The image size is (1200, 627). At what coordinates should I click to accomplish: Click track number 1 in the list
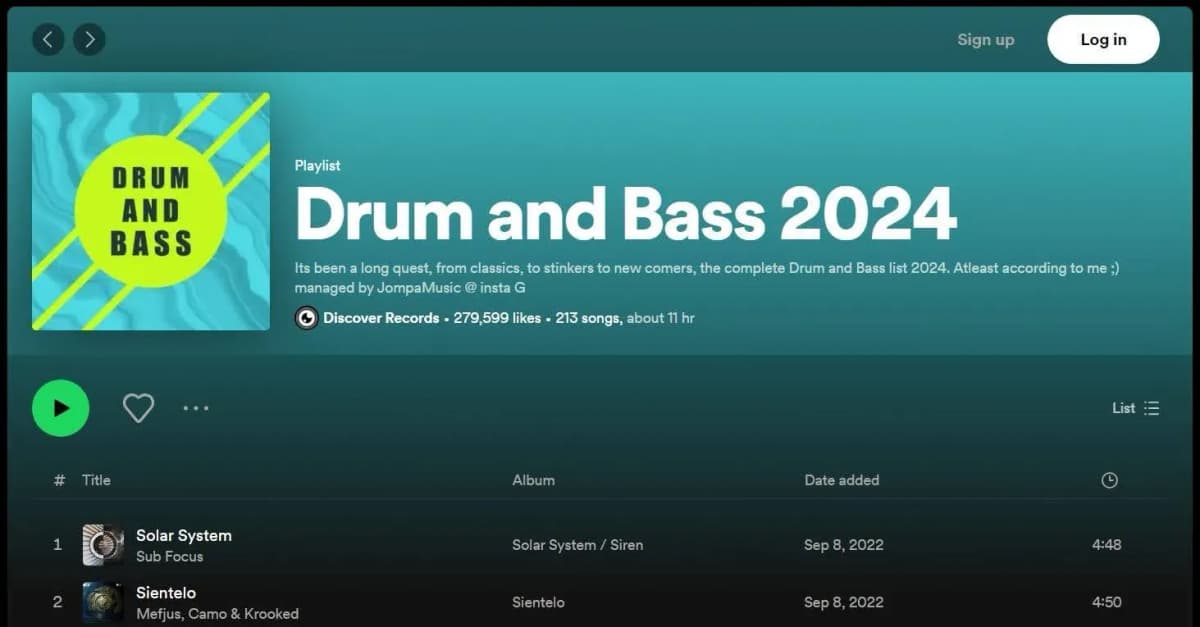click(57, 545)
